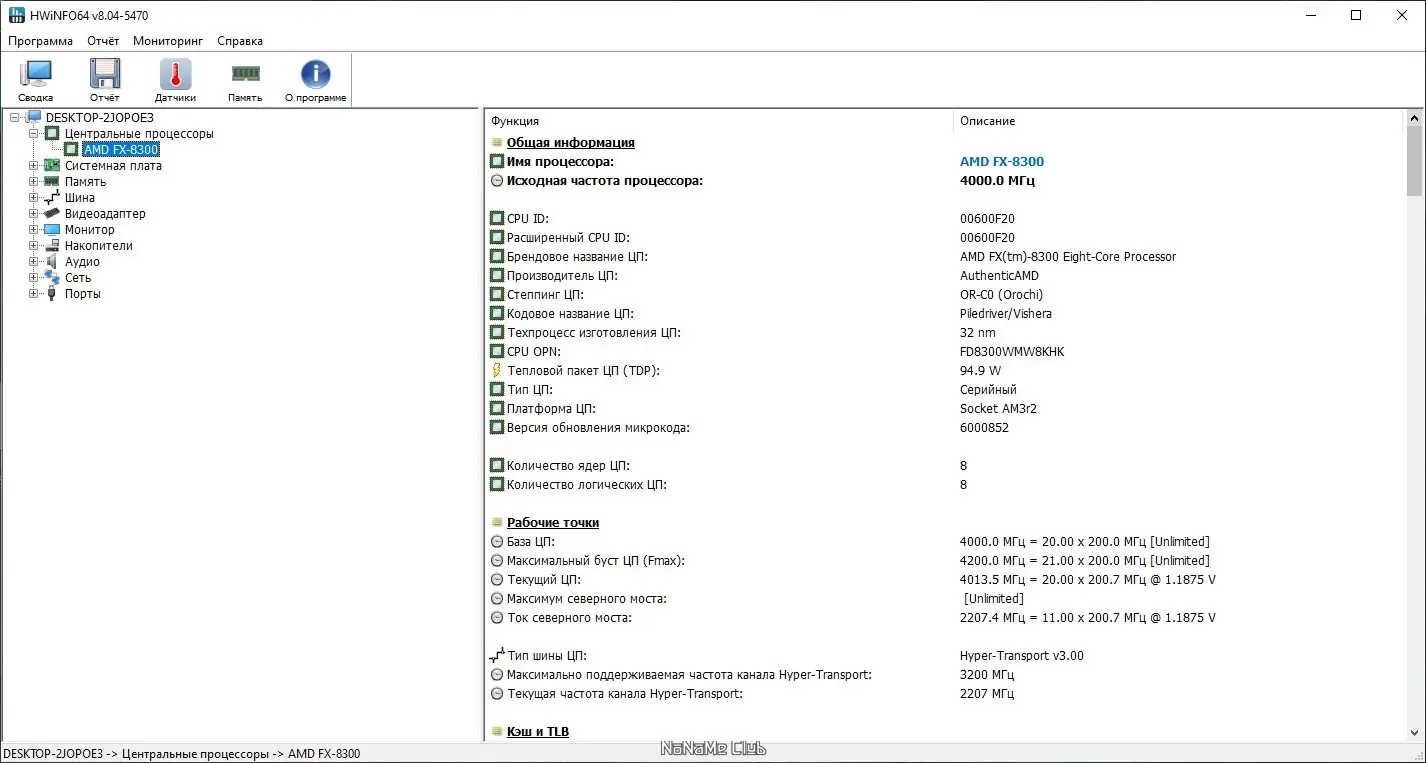
Task: Open the О программе info icon
Action: tap(316, 74)
